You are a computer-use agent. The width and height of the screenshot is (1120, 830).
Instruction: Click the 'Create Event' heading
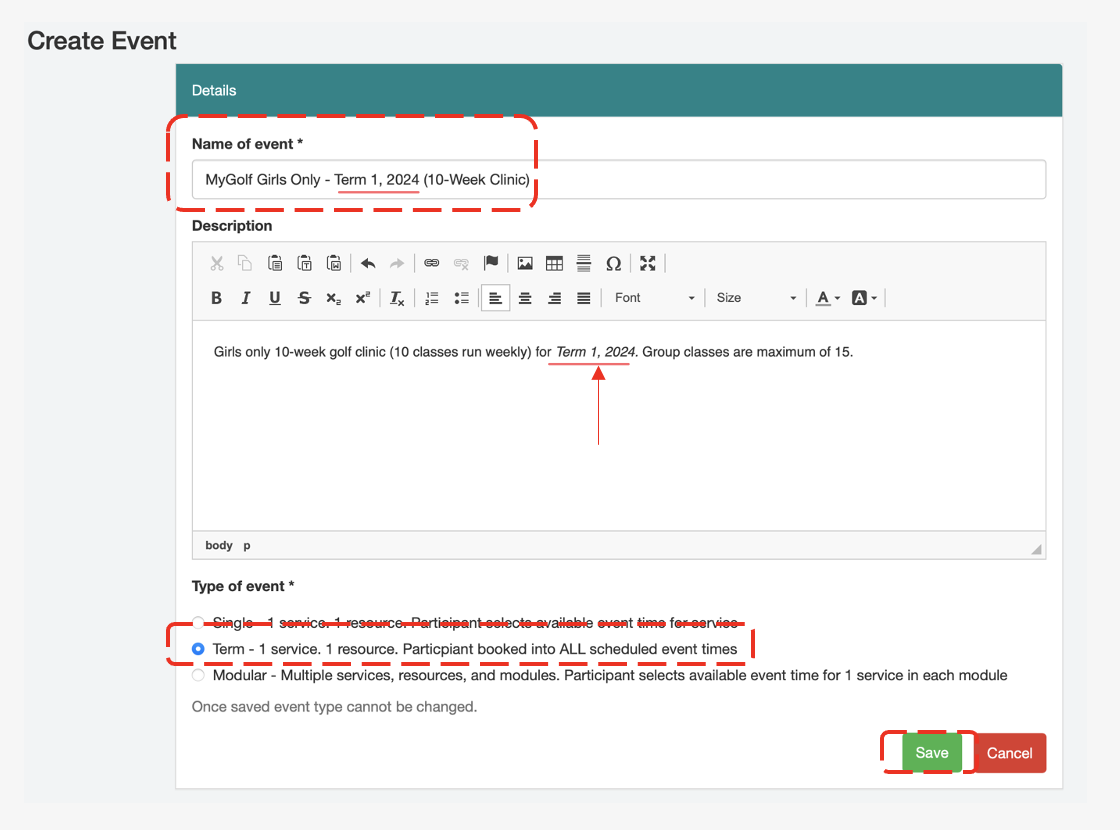tap(101, 41)
